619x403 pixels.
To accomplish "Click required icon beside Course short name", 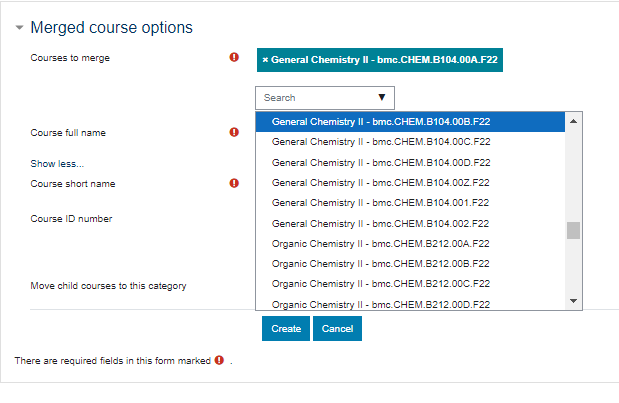I will pos(234,183).
